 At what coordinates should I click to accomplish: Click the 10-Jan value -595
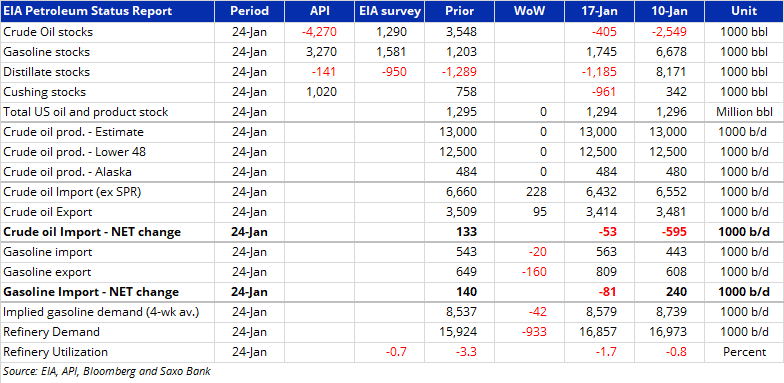pos(674,232)
